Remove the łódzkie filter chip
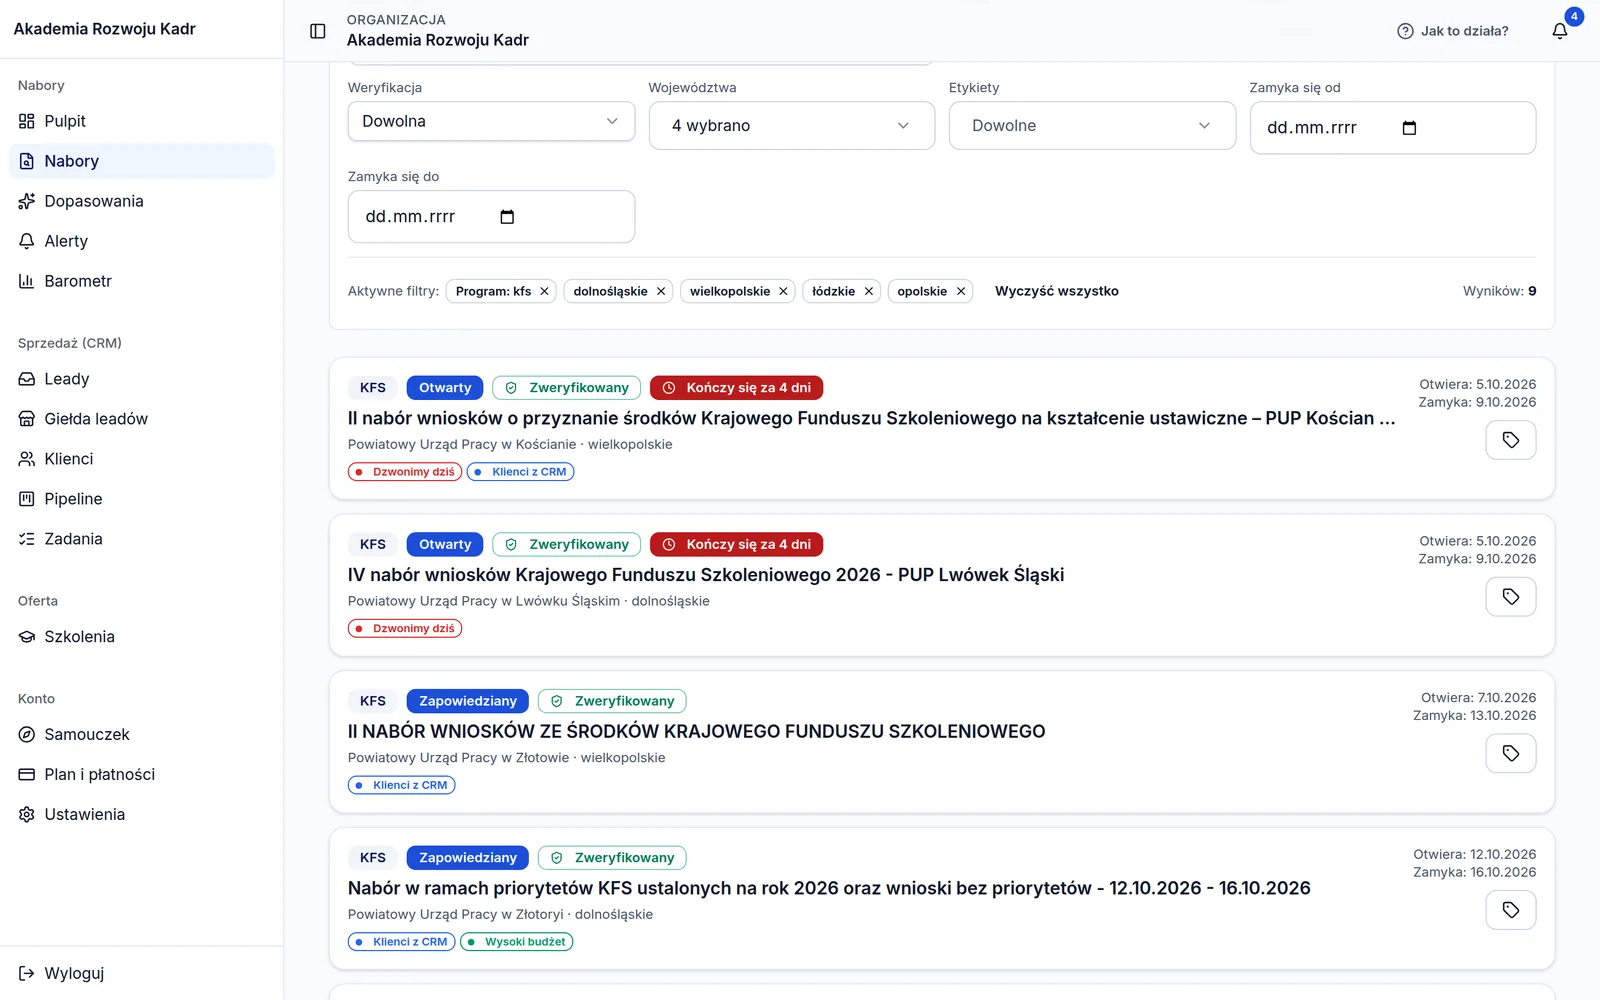The image size is (1600, 1000). (x=869, y=292)
